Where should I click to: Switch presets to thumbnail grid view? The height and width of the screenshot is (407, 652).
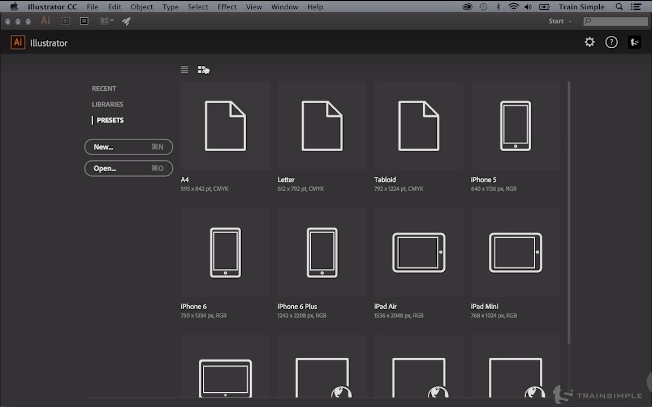click(203, 70)
